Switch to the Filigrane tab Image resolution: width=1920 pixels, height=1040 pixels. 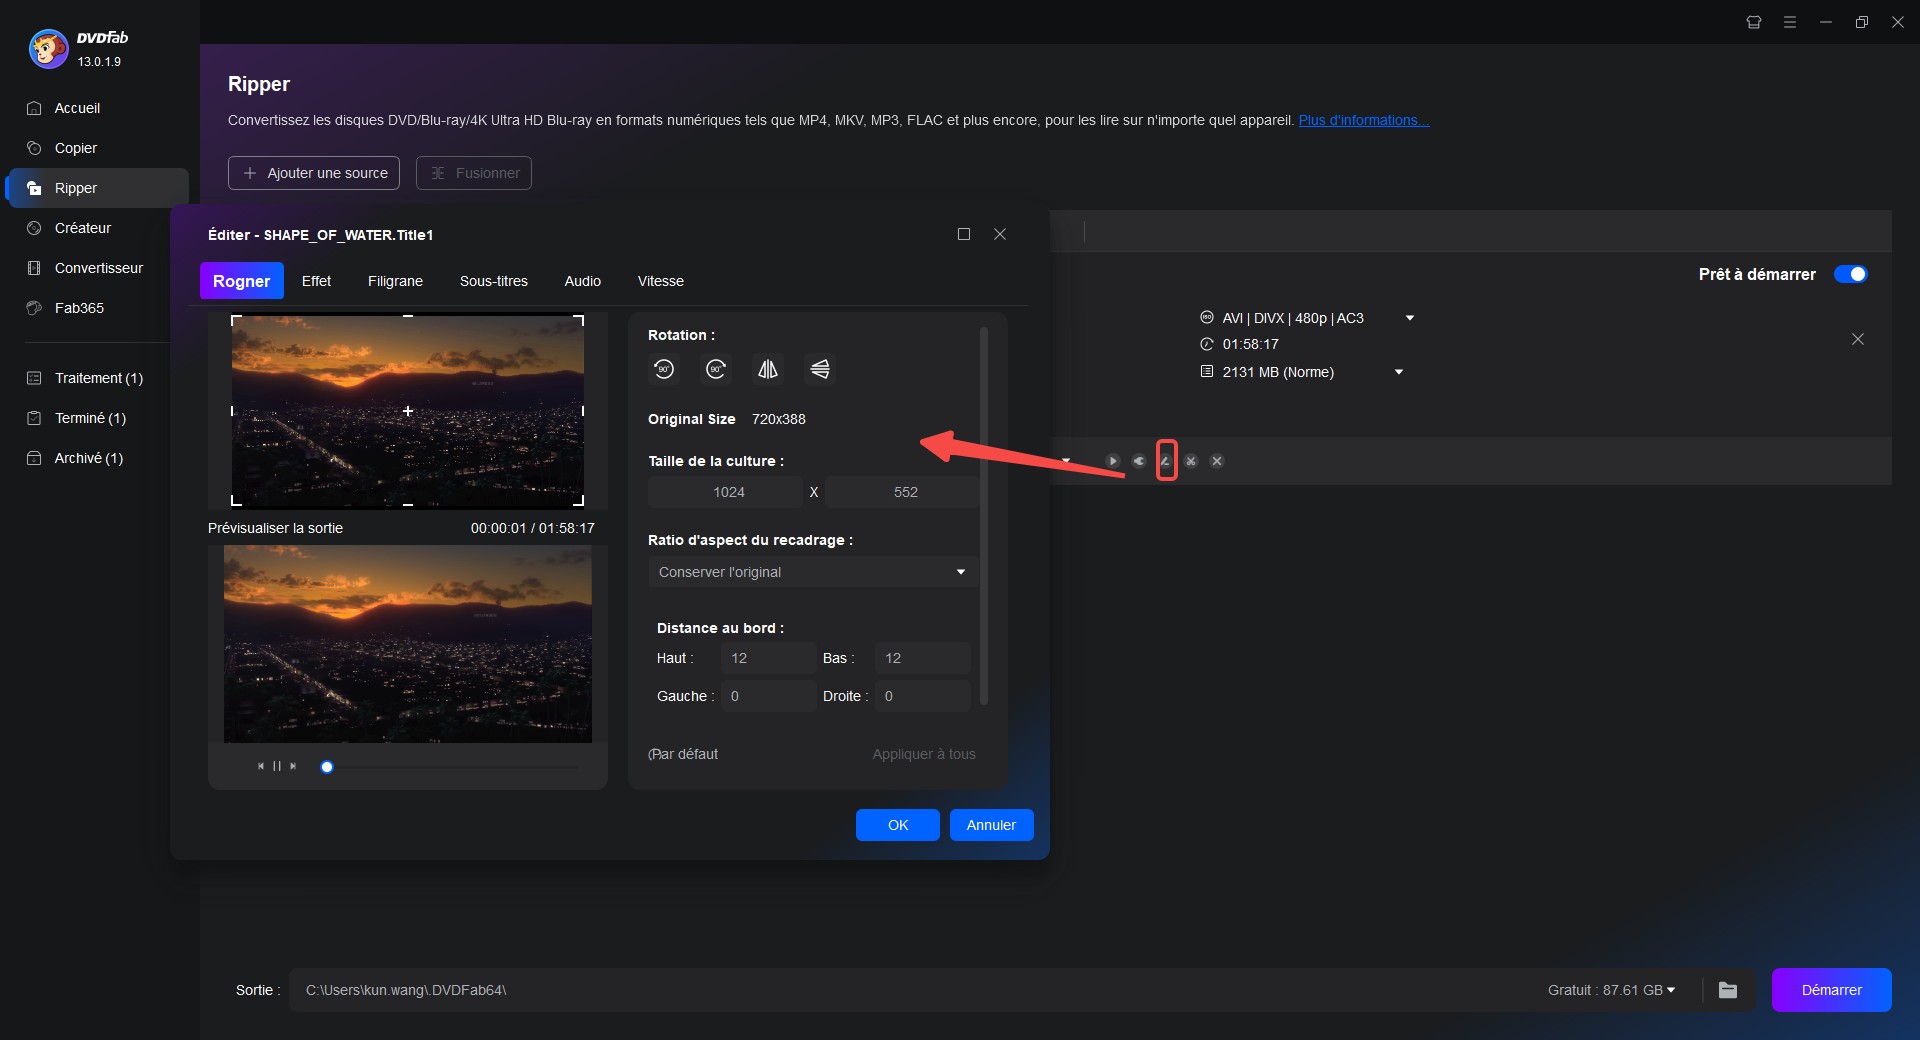pyautogui.click(x=395, y=281)
